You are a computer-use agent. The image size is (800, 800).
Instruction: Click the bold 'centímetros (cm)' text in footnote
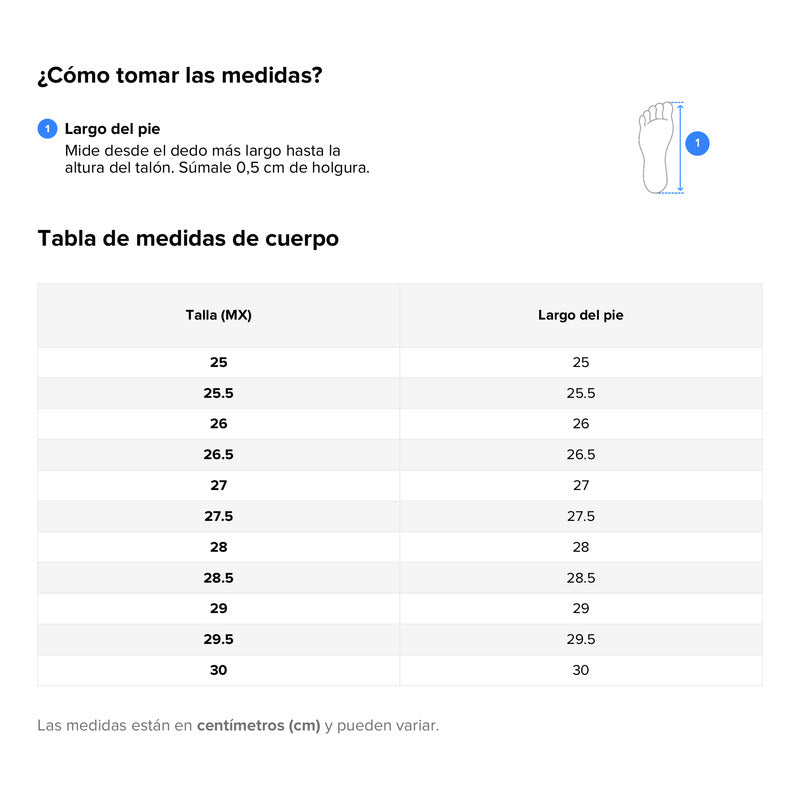[258, 725]
